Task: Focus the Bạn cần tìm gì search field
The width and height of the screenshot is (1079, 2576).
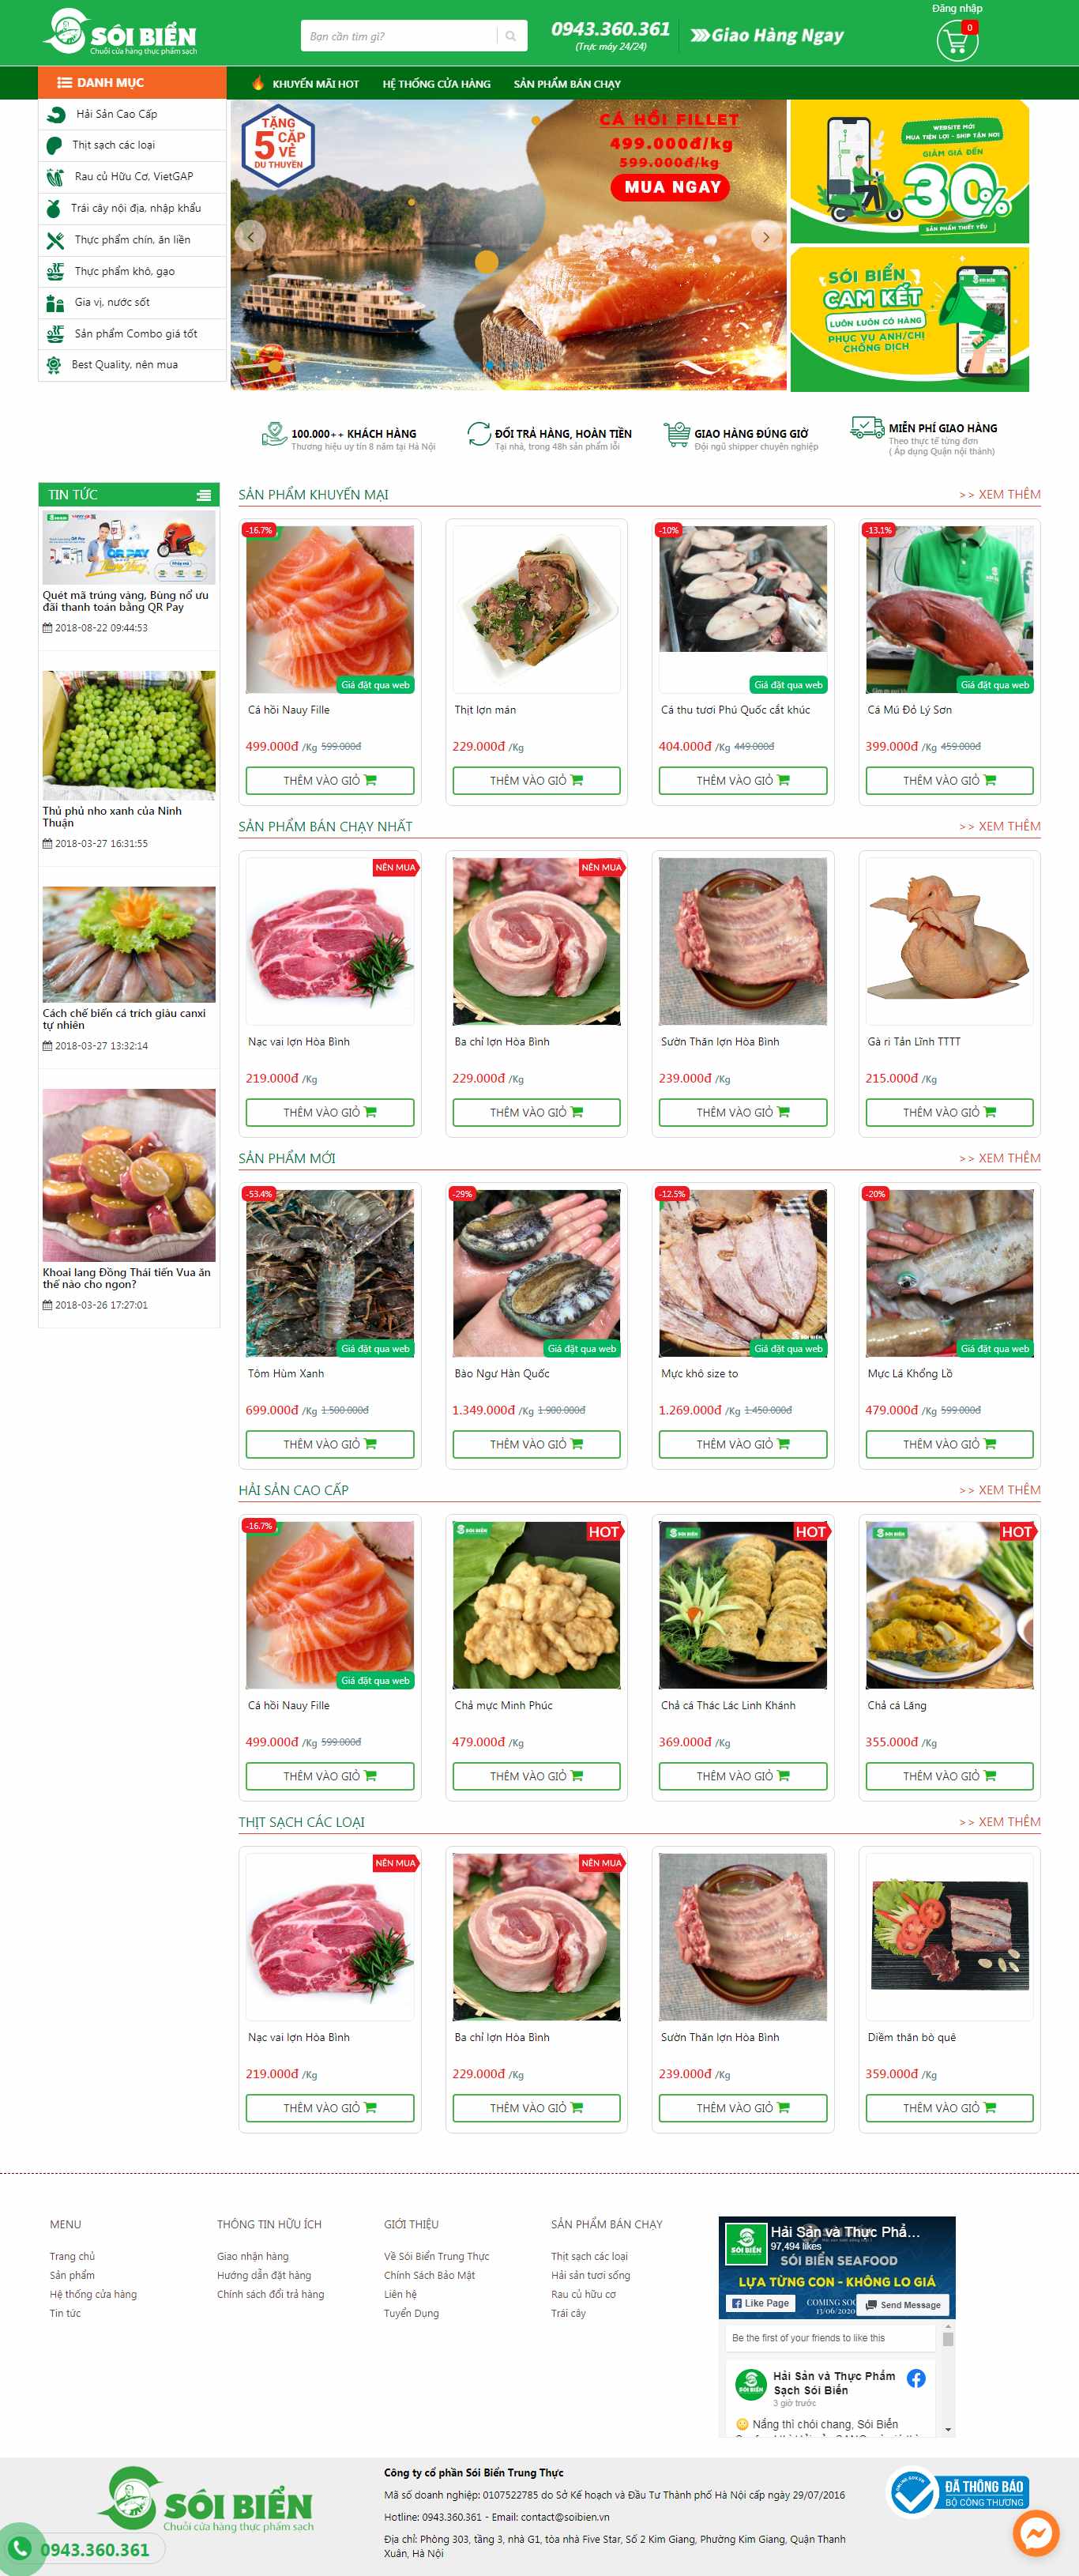Action: pyautogui.click(x=398, y=36)
